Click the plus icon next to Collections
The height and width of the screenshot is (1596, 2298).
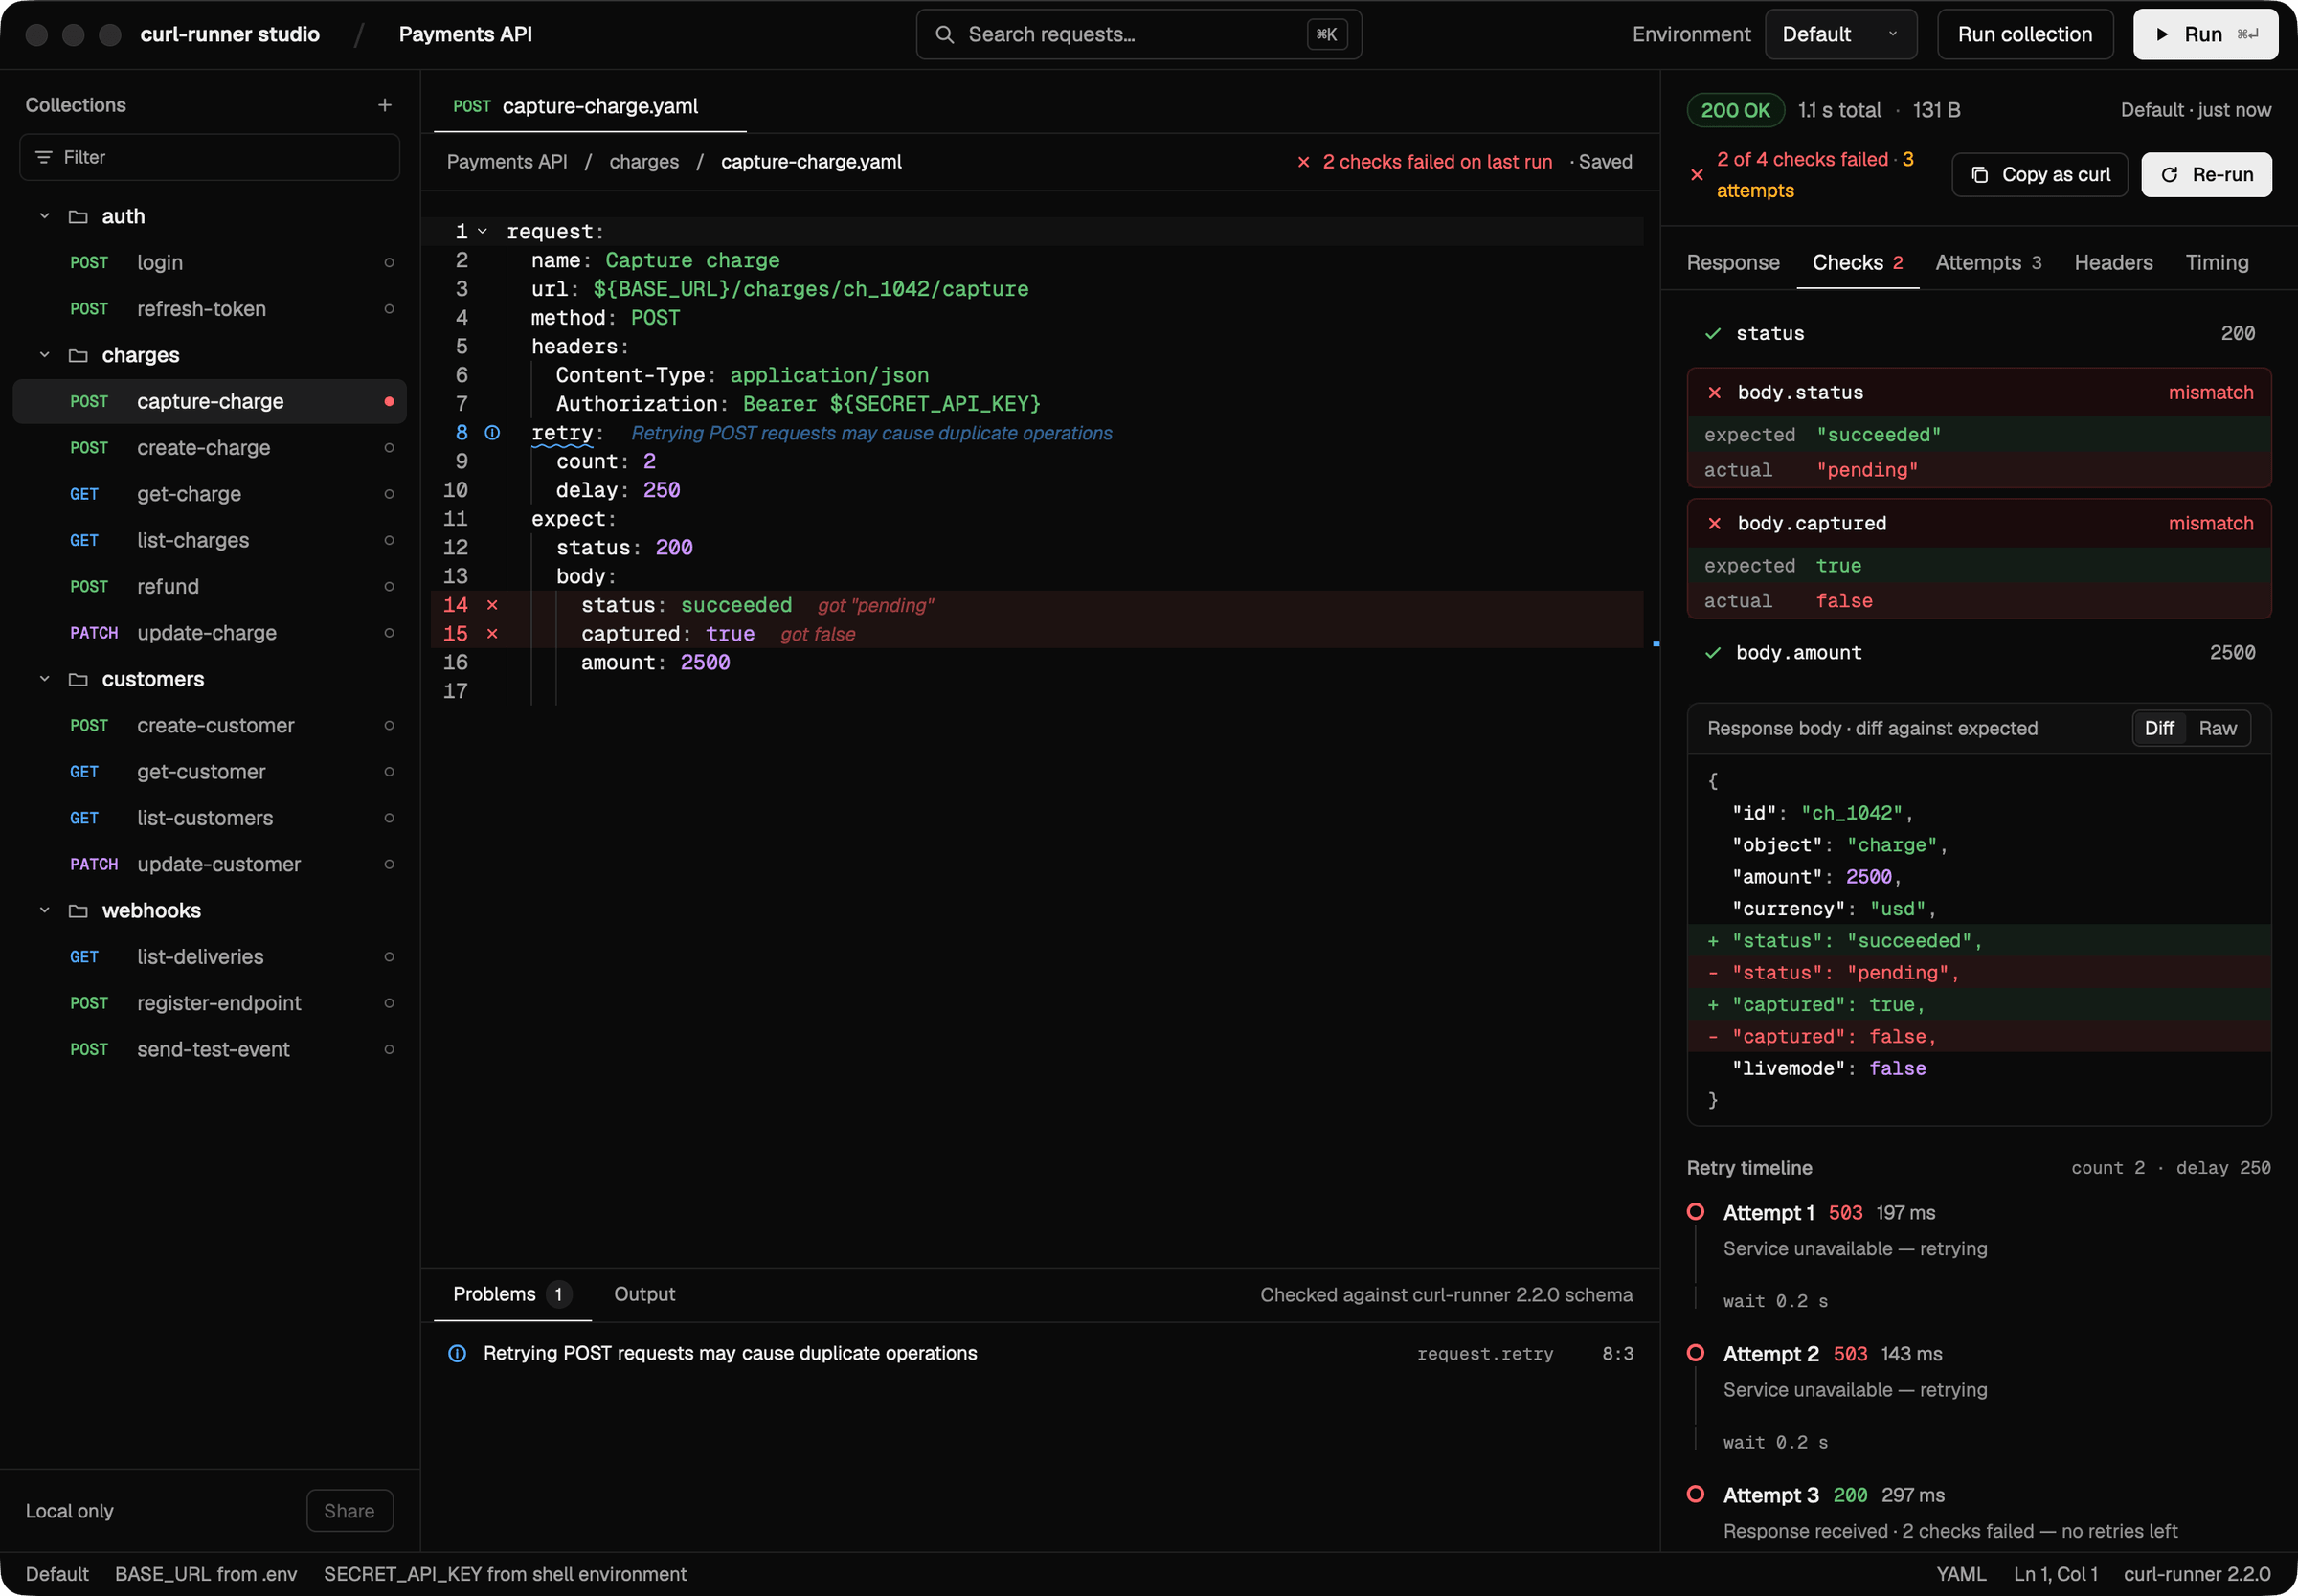pyautogui.click(x=385, y=105)
